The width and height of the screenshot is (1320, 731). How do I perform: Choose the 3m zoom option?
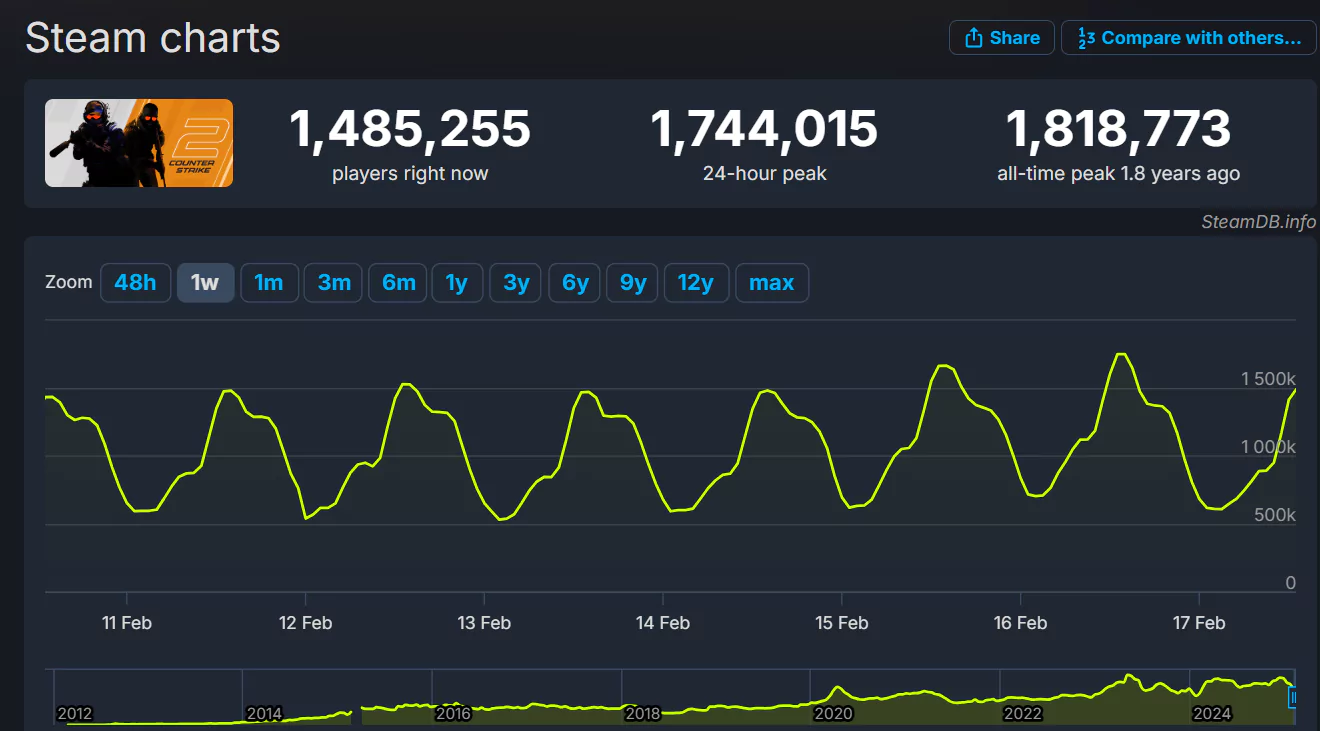point(334,283)
